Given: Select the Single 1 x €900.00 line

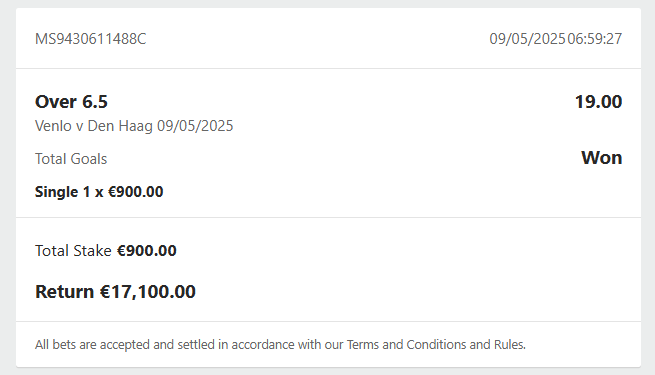Looking at the screenshot, I should (x=99, y=192).
